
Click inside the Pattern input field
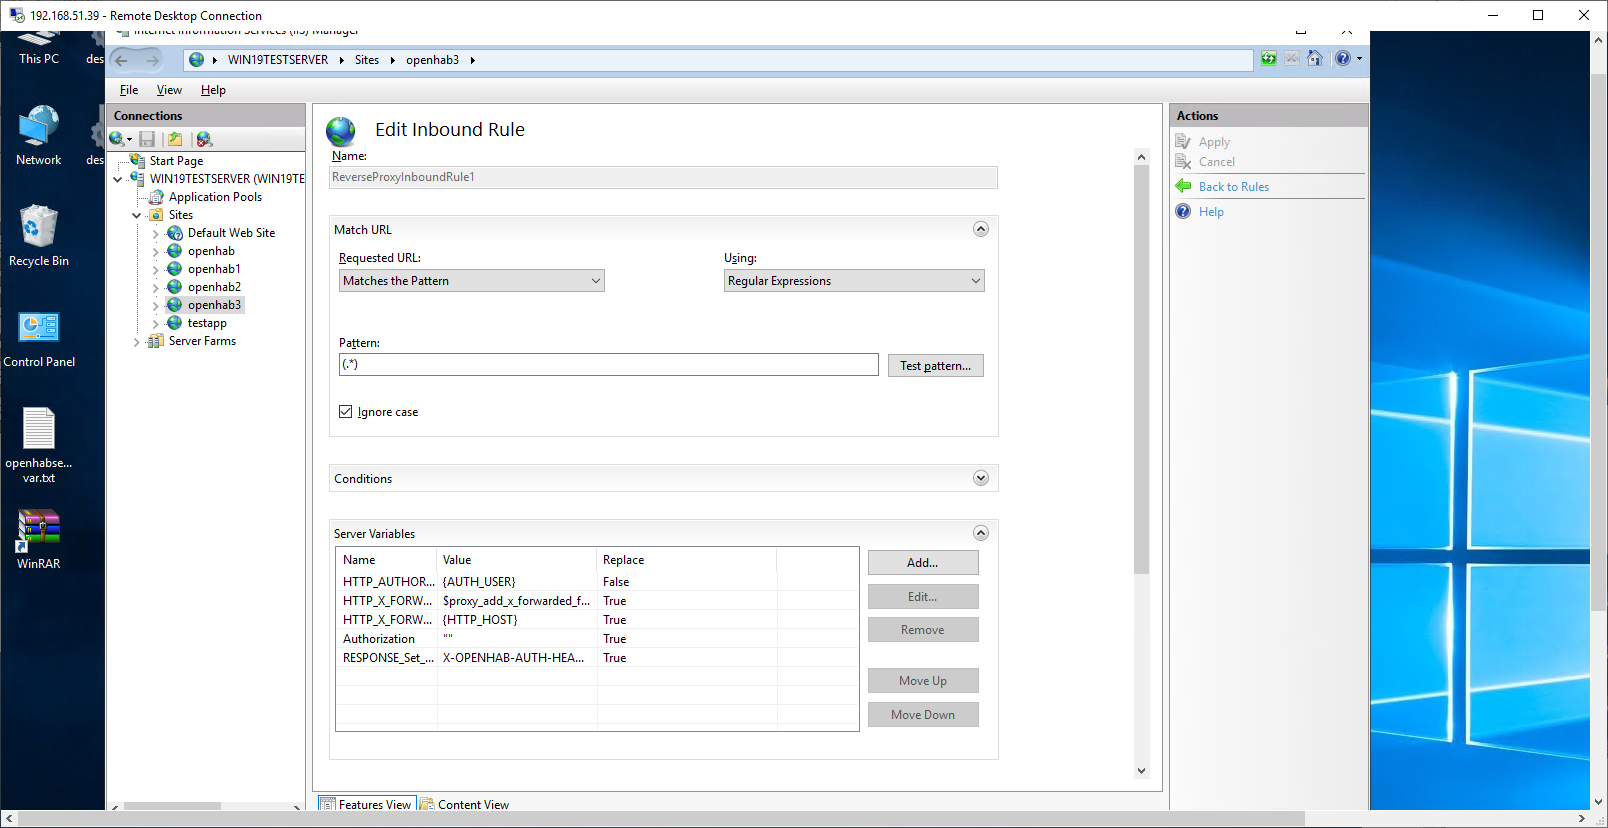608,365
